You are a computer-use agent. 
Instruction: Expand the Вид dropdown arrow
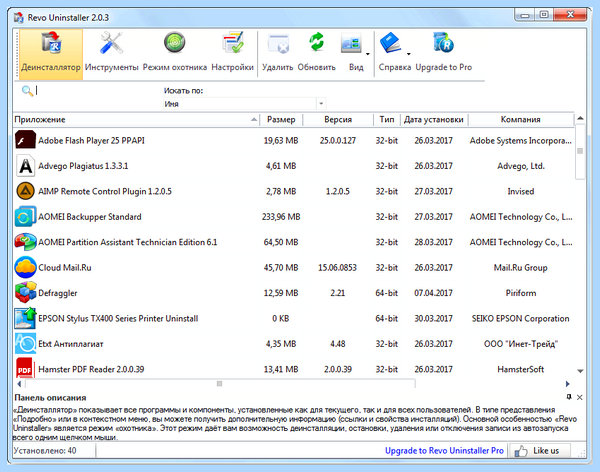point(368,54)
